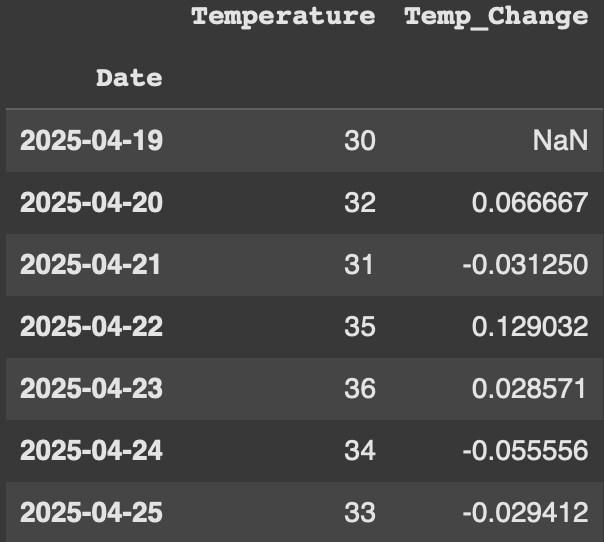This screenshot has height=542, width=604.
Task: Click the Temp_Change column header
Action: (496, 17)
